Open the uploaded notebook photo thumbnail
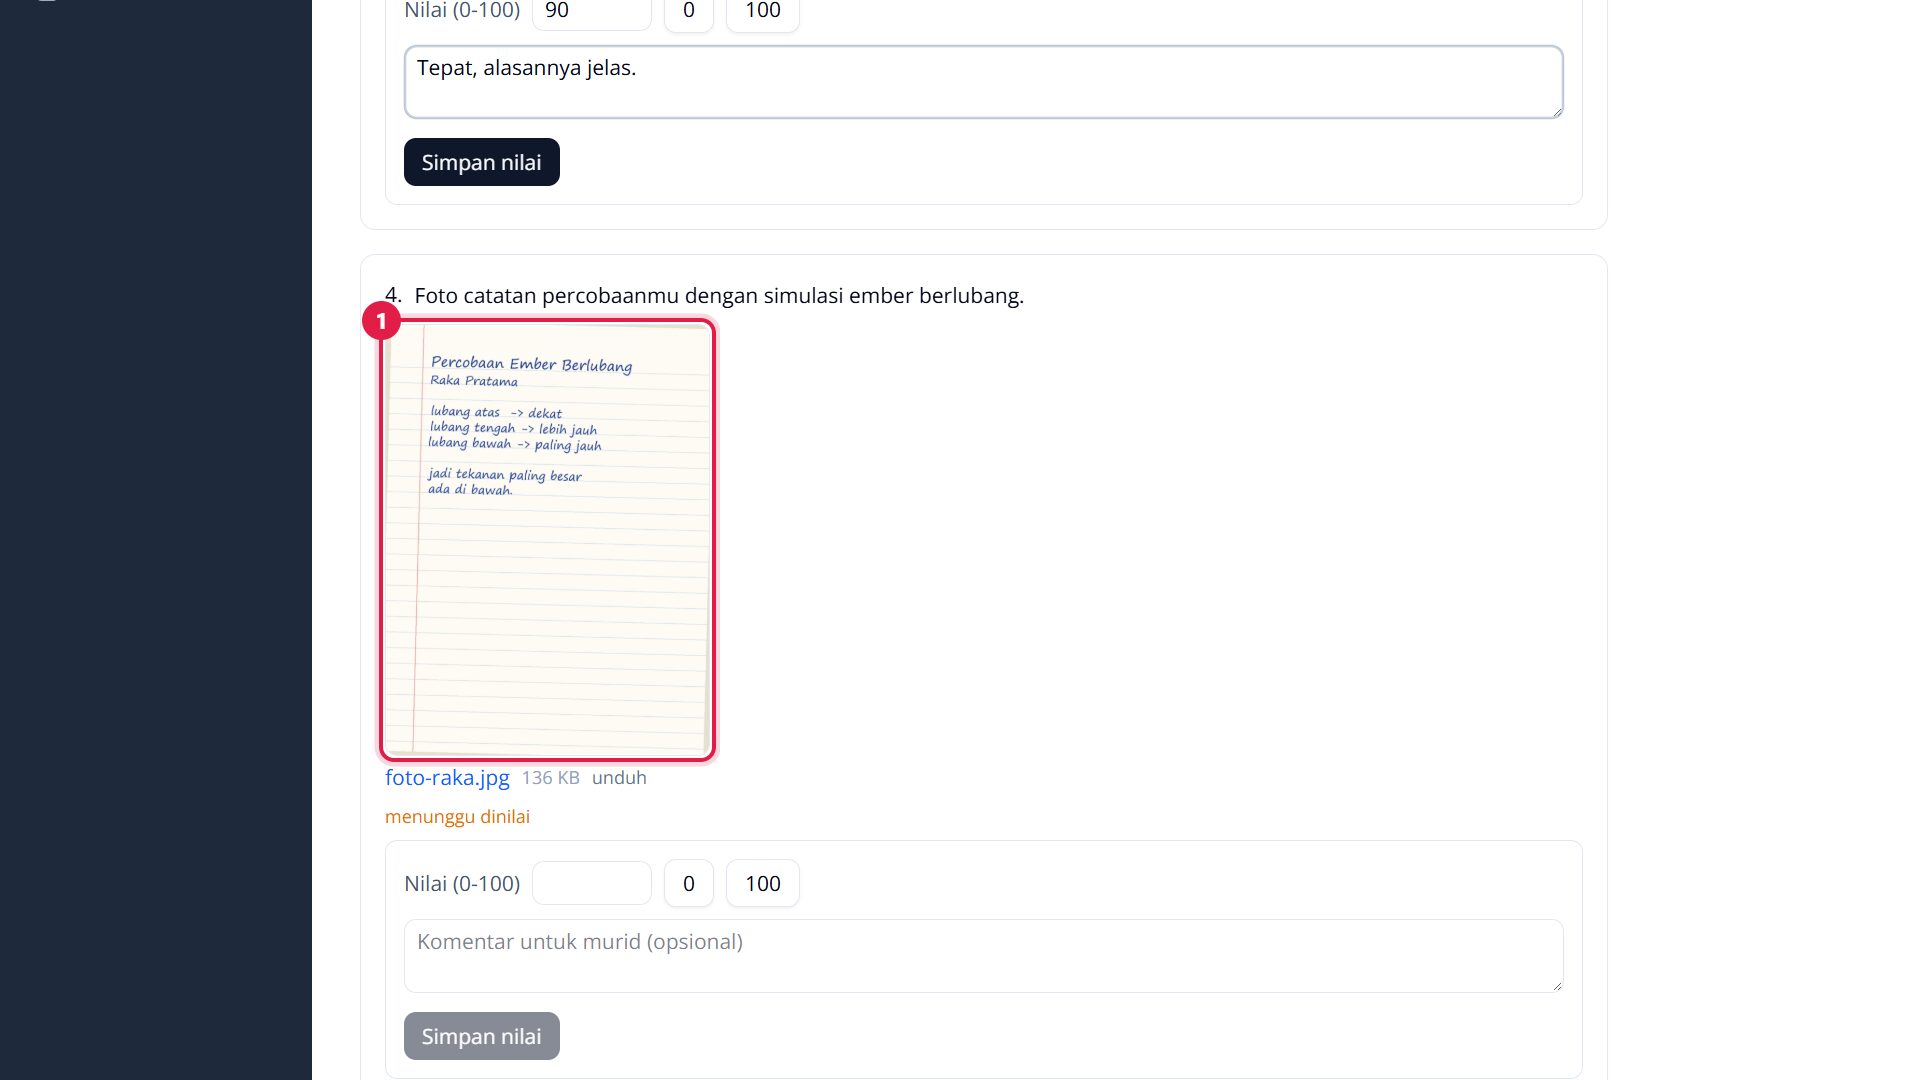Screen dimensions: 1920x1080 [x=547, y=540]
